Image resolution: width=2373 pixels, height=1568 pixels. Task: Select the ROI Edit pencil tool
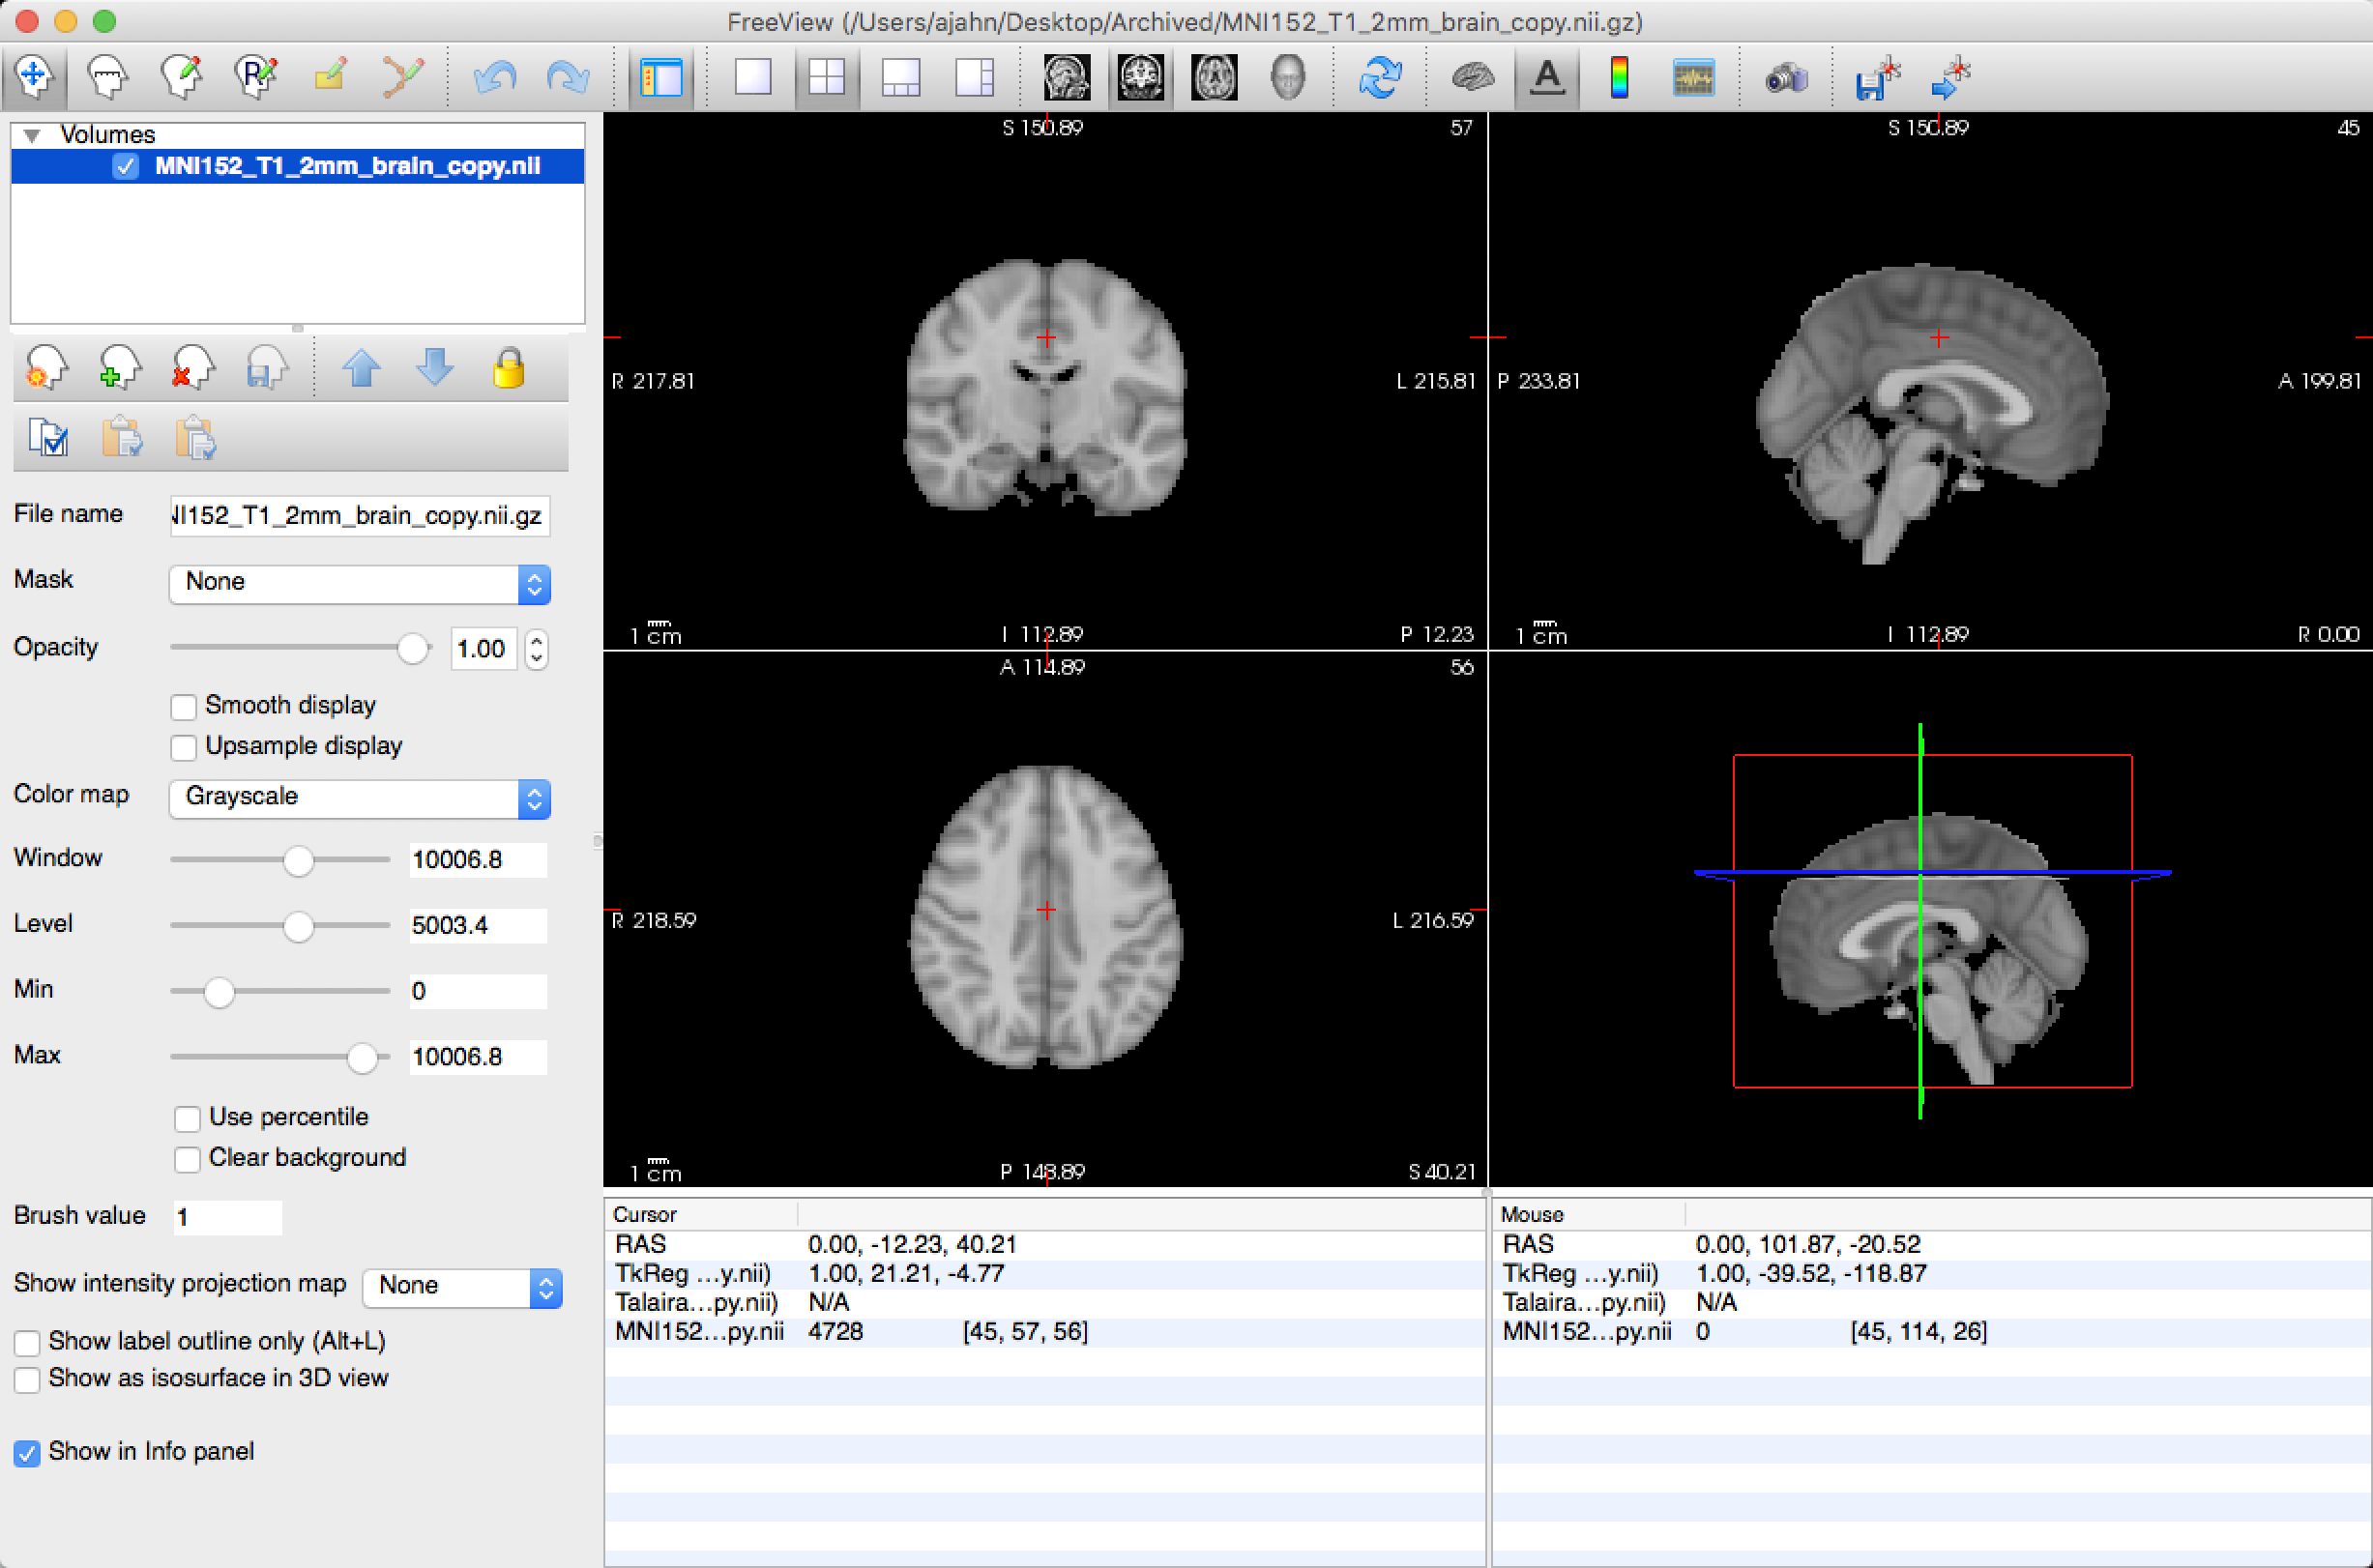pos(329,77)
